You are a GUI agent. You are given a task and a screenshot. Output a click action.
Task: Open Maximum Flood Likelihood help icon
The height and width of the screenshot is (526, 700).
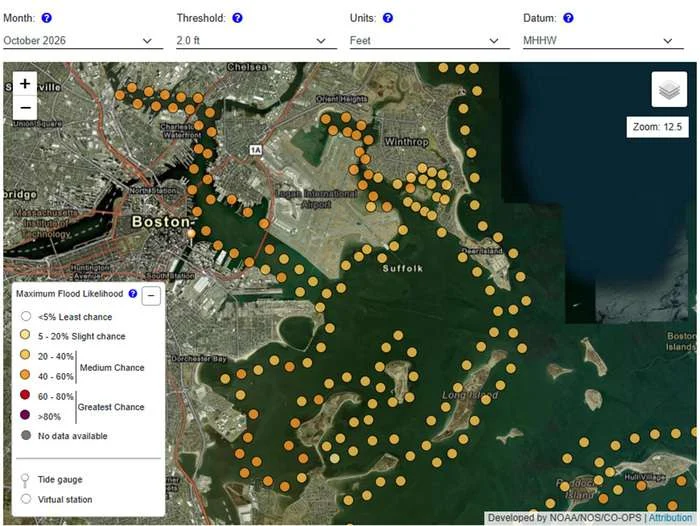pyautogui.click(x=133, y=293)
